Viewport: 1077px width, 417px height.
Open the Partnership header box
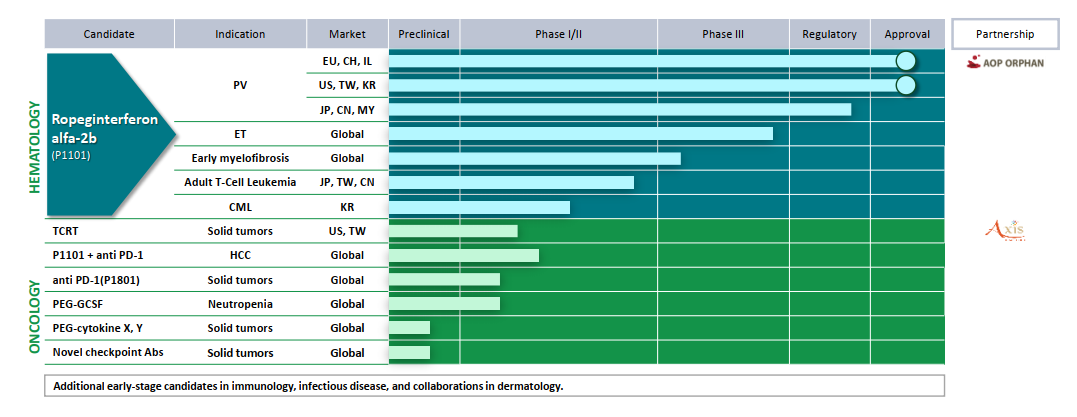(1006, 34)
